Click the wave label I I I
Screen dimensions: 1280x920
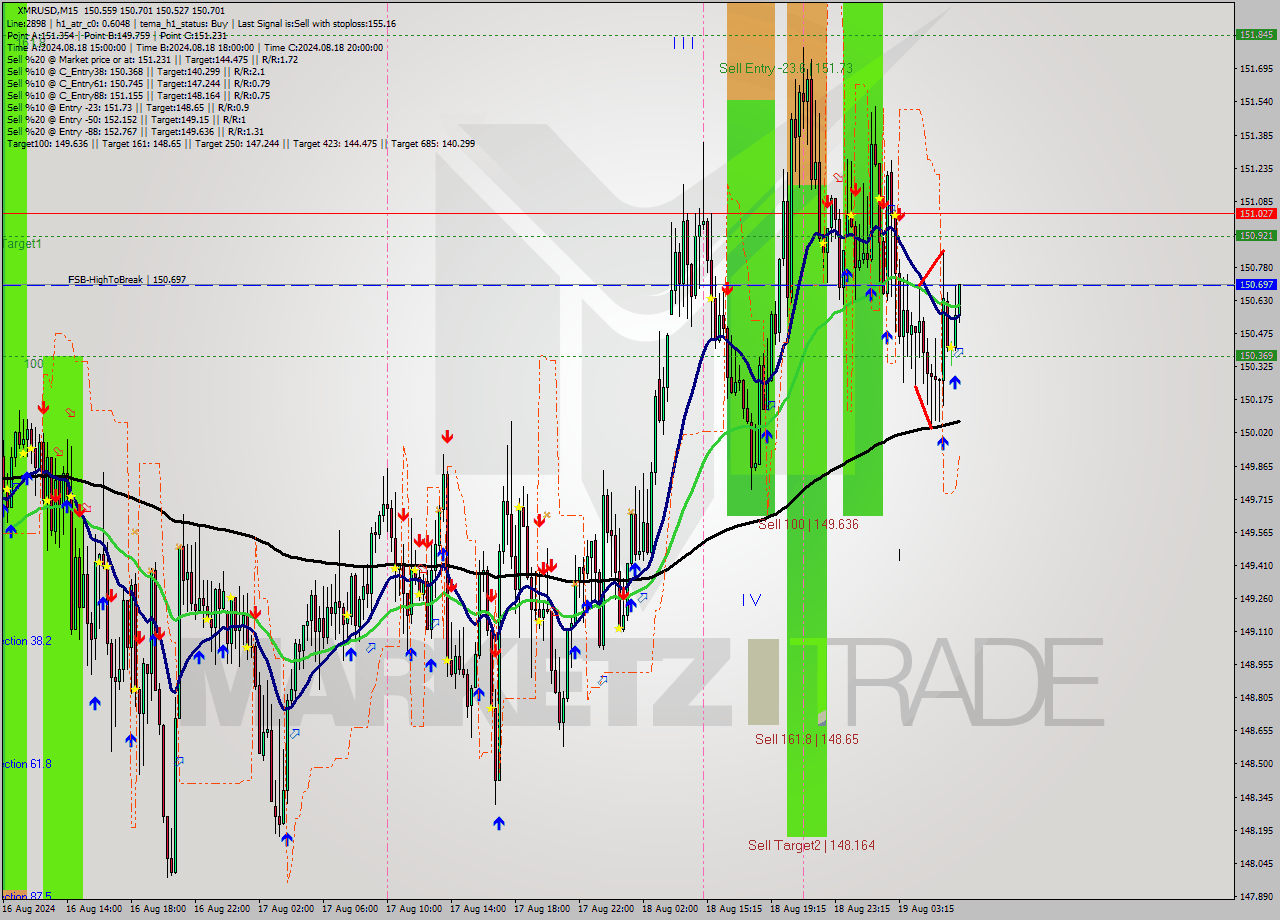pos(683,43)
